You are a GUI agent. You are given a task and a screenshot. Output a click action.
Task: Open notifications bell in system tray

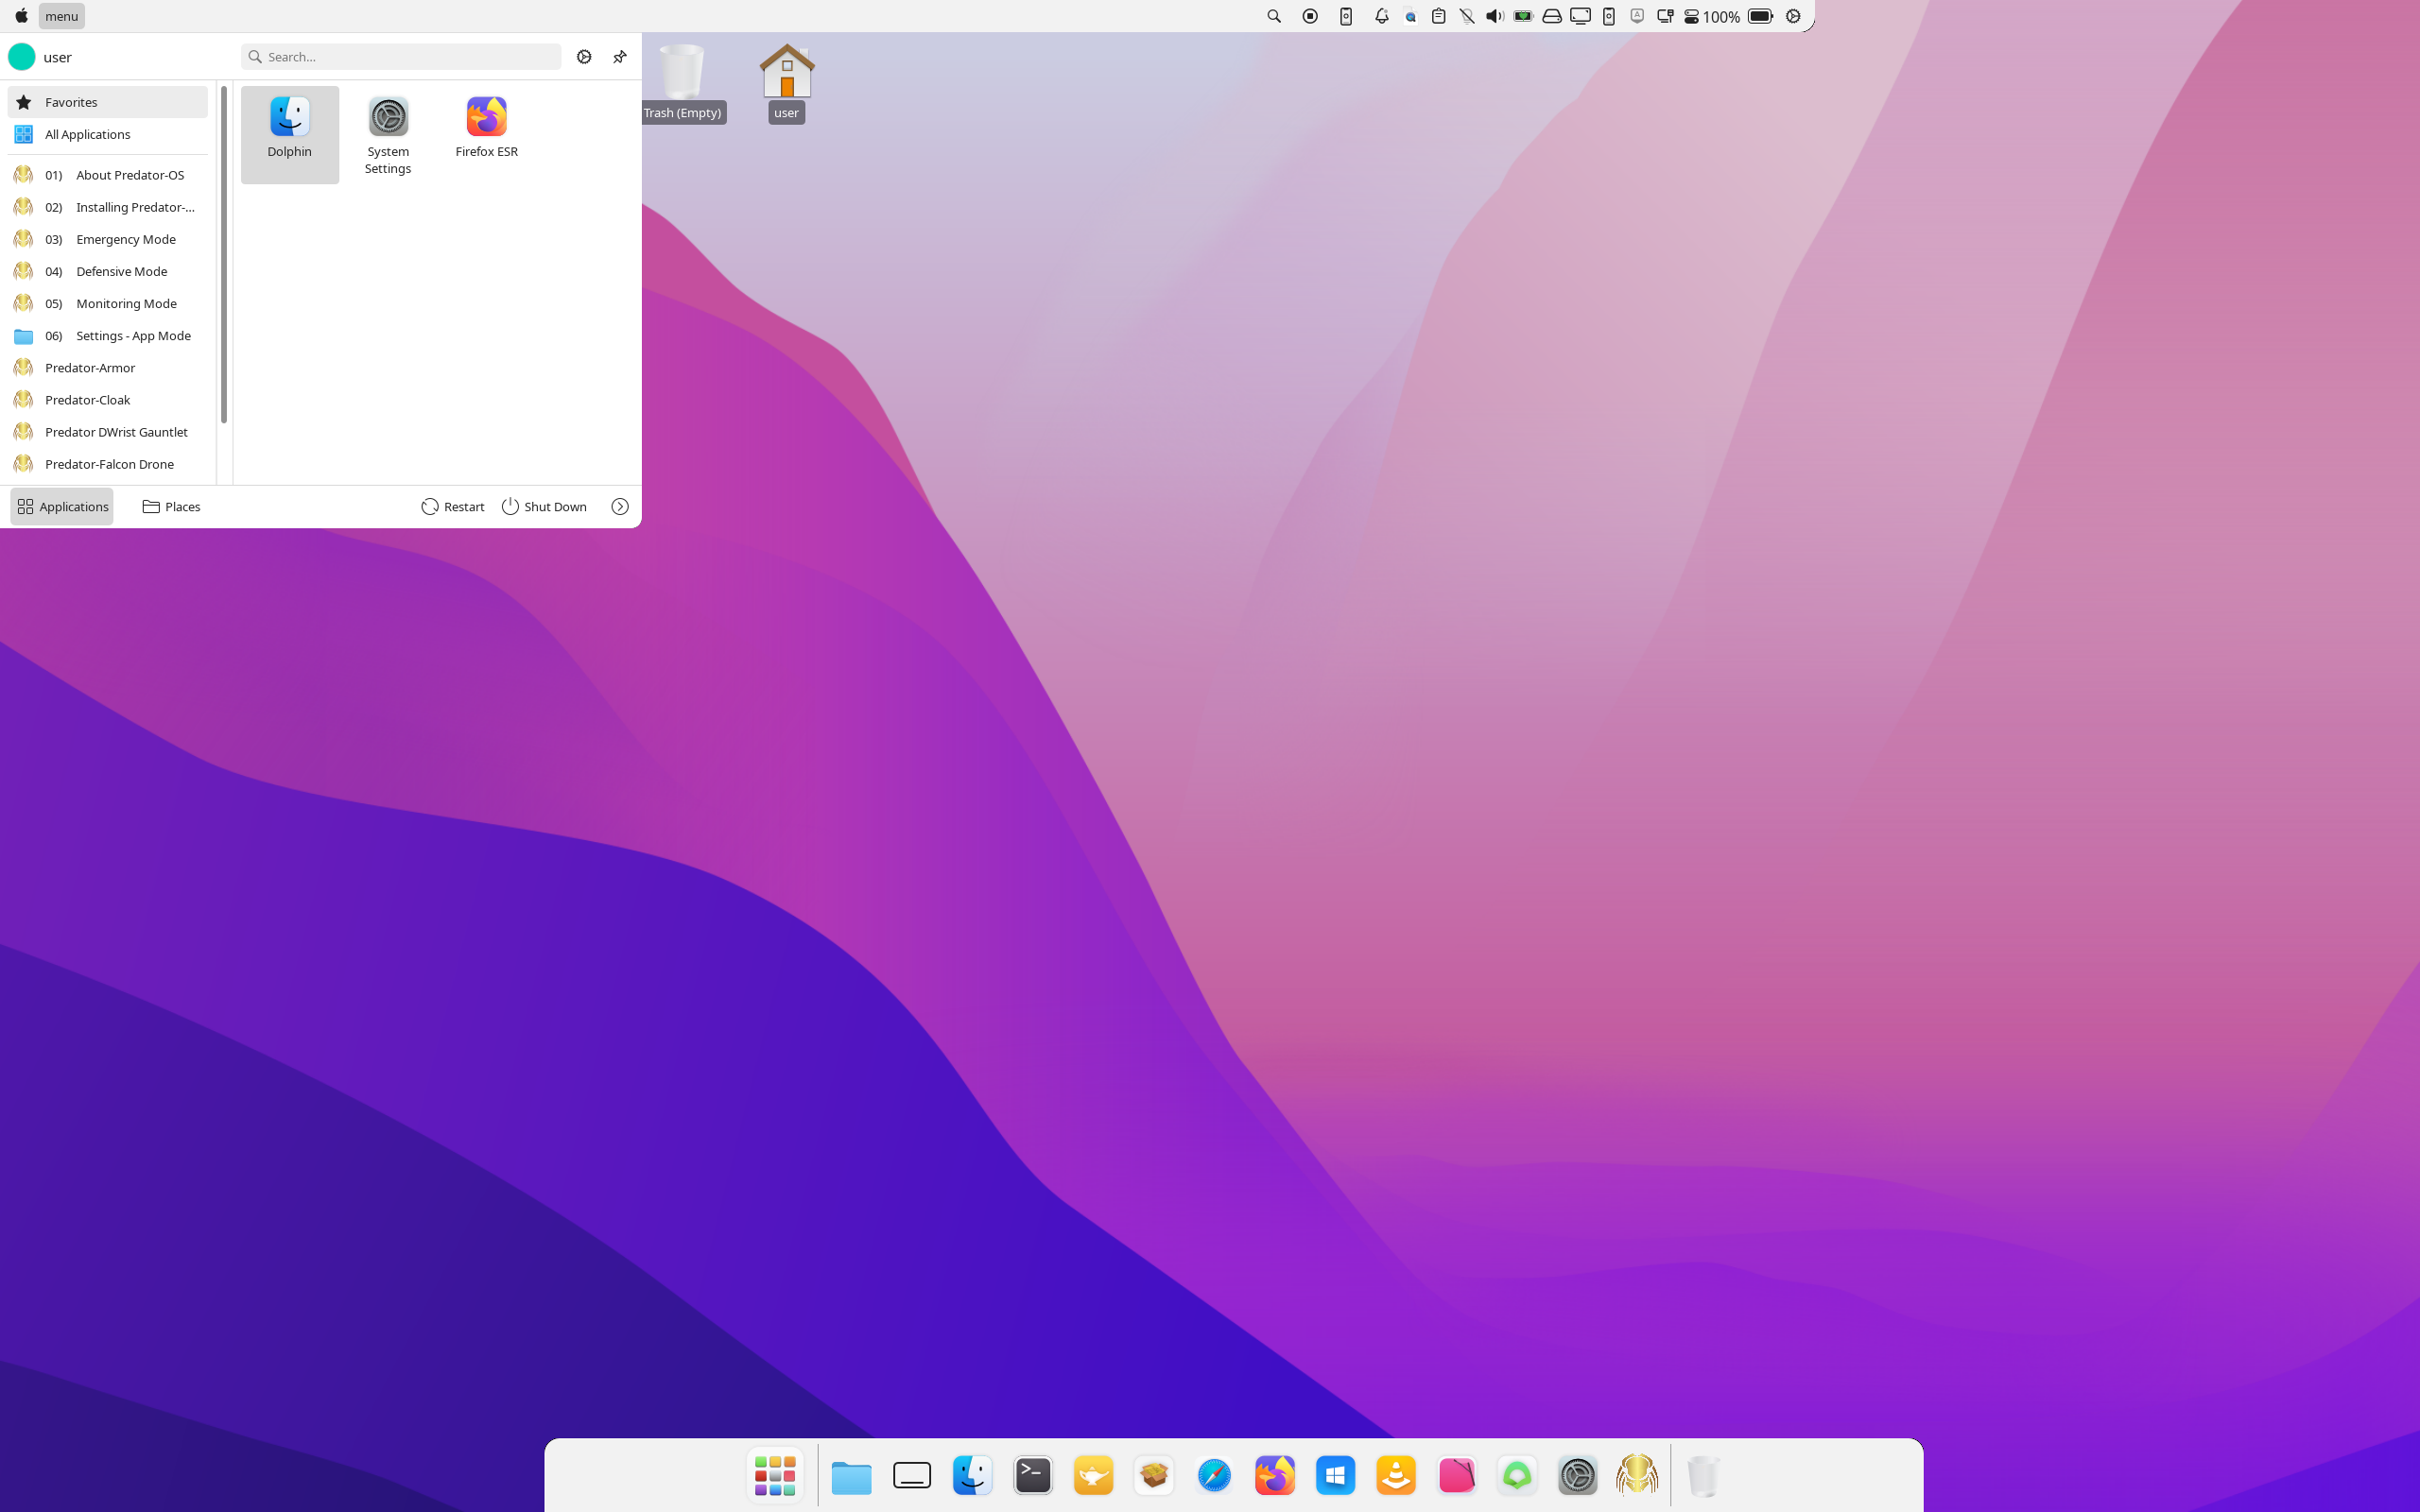click(1382, 16)
